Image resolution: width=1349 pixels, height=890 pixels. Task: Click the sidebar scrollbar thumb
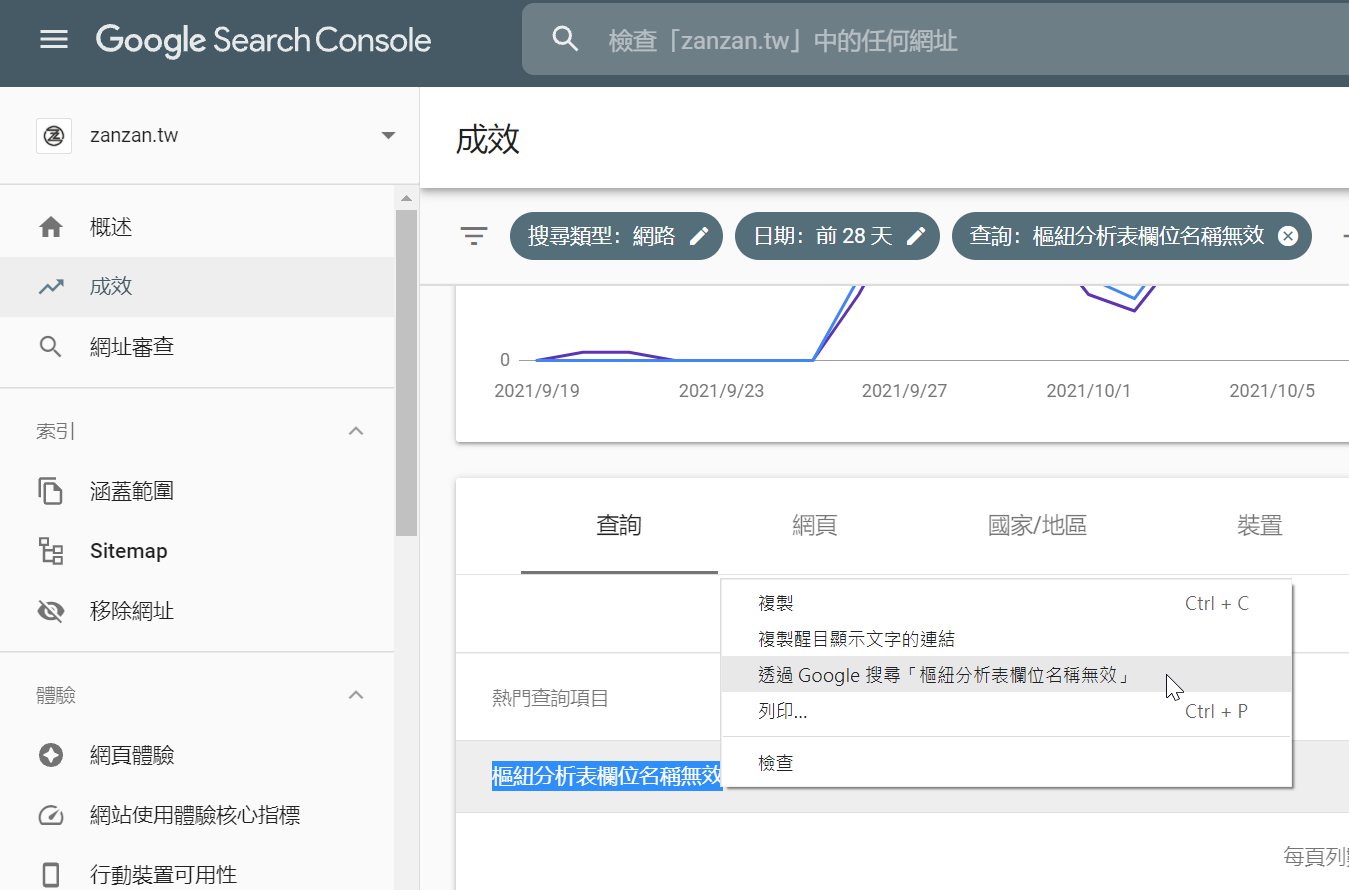(x=406, y=373)
